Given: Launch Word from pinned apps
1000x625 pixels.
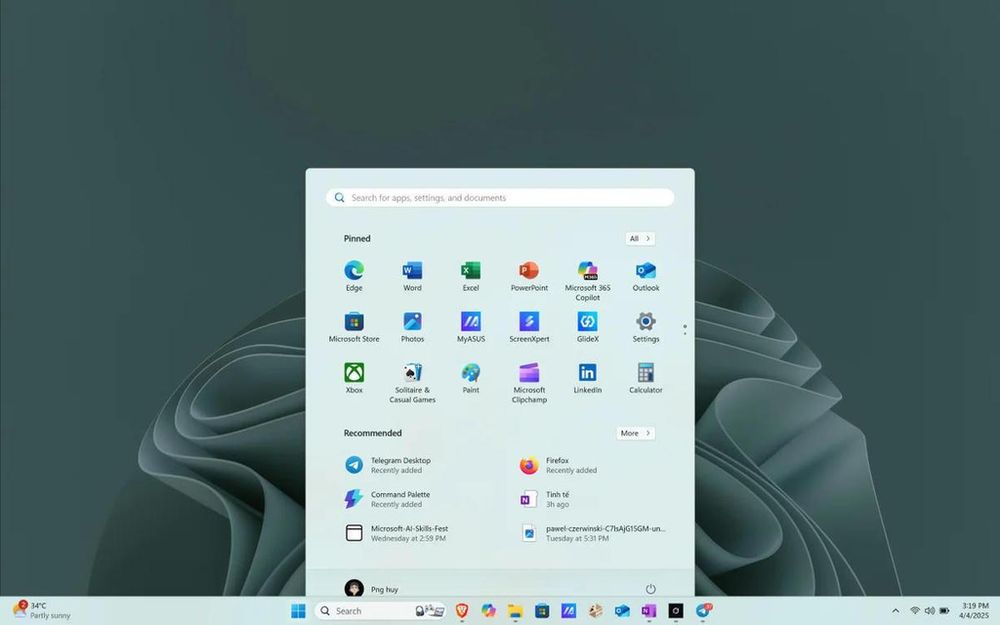Looking at the screenshot, I should (x=412, y=276).
